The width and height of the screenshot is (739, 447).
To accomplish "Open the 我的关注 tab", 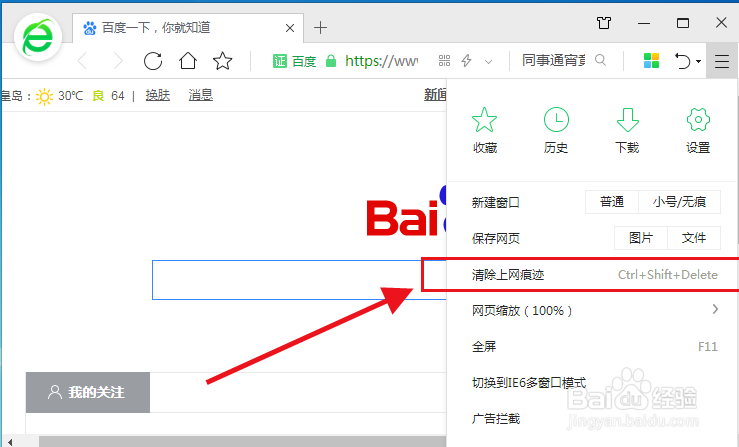I will pyautogui.click(x=88, y=392).
